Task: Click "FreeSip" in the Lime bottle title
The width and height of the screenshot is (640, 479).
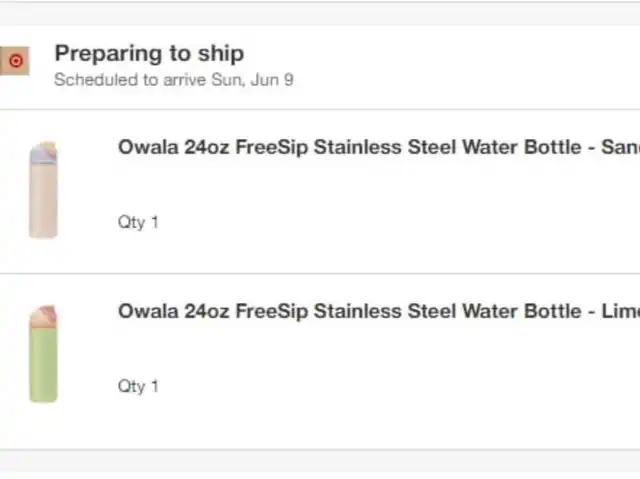Action: click(272, 311)
